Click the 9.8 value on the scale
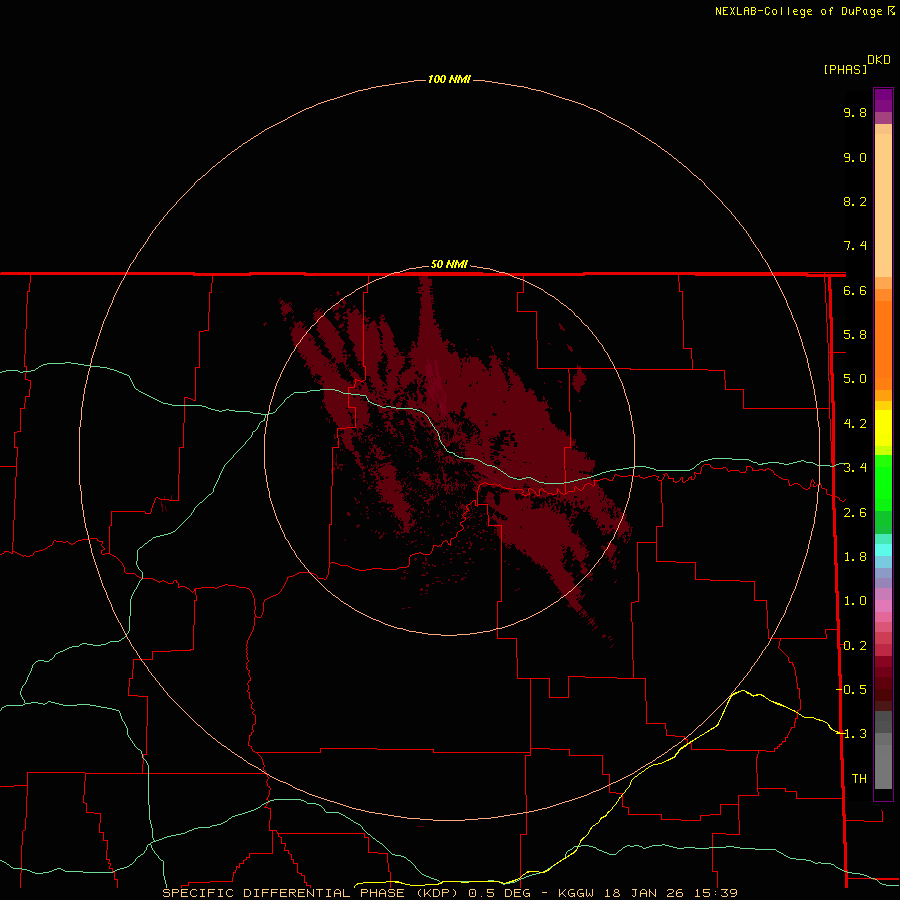Screen dimensions: 900x900 click(855, 112)
